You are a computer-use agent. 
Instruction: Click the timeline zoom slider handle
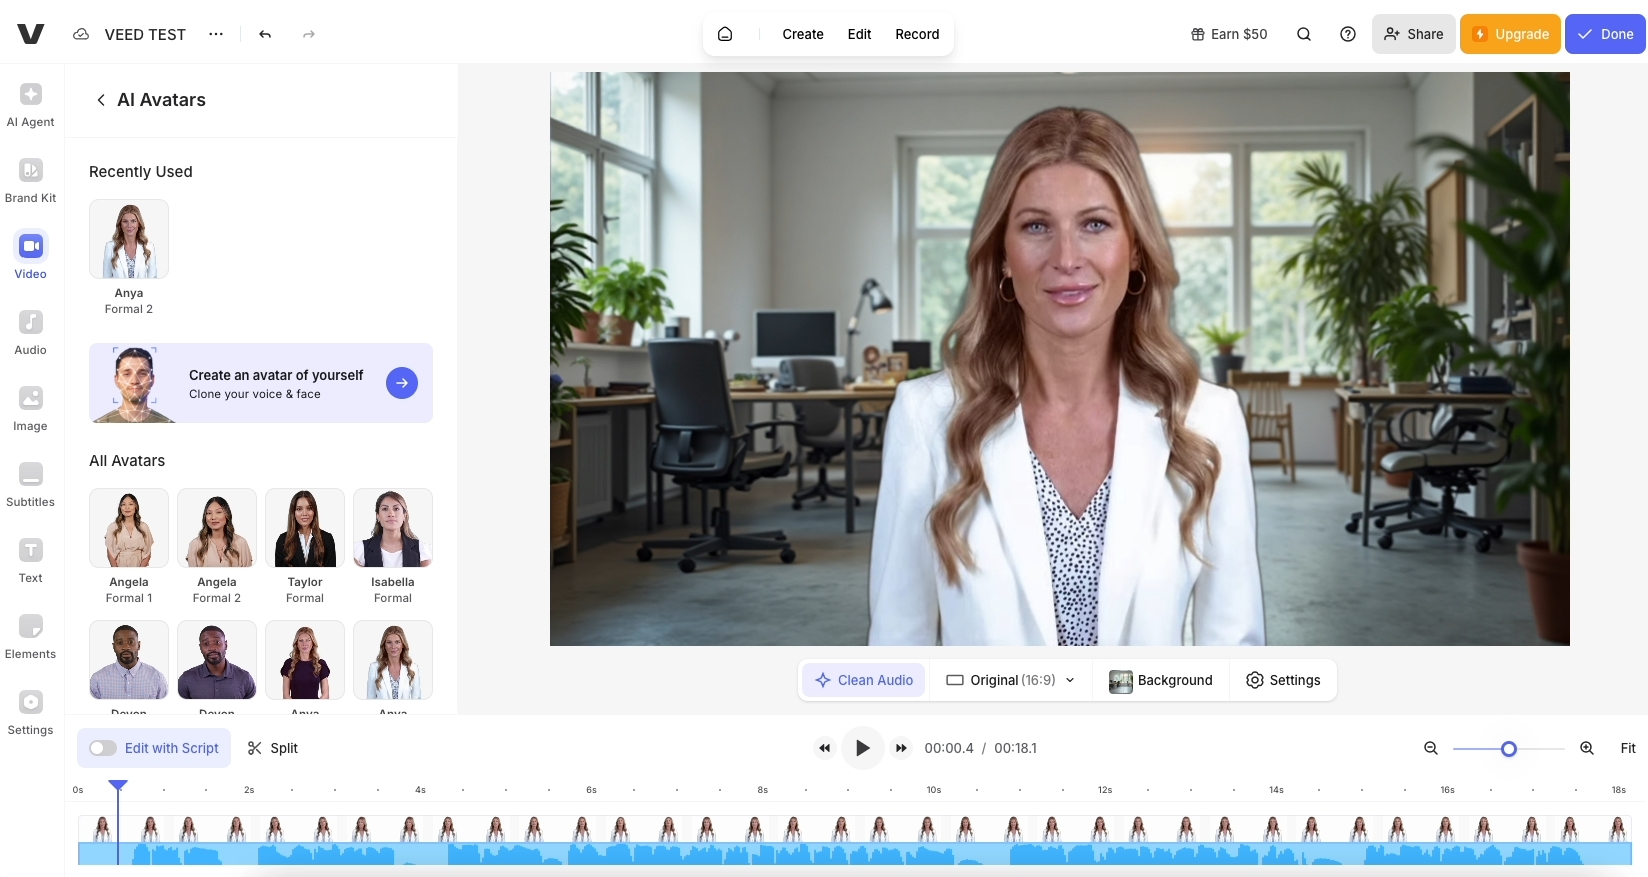pos(1509,749)
